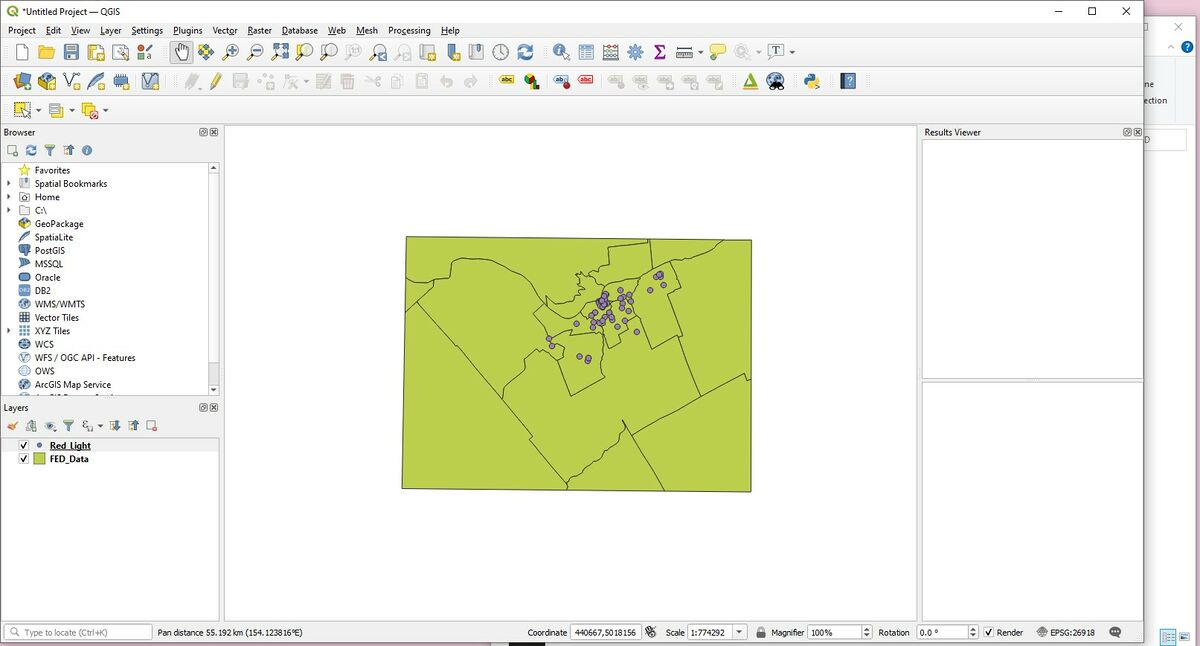This screenshot has height=646, width=1200.
Task: Open the Processing menu
Action: click(x=409, y=31)
